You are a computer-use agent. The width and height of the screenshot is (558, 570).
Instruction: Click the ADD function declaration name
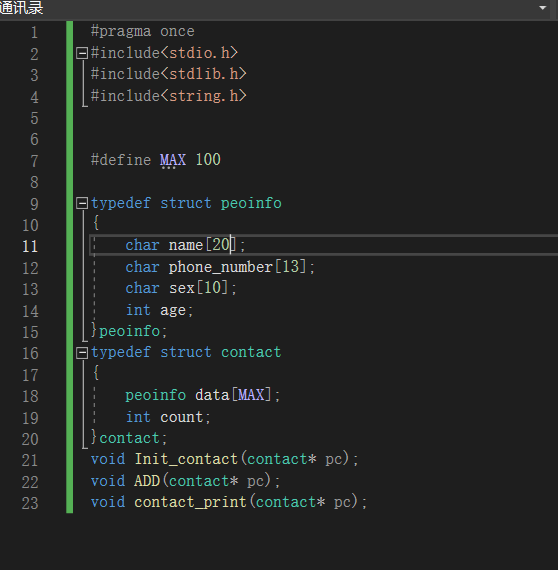coord(147,481)
